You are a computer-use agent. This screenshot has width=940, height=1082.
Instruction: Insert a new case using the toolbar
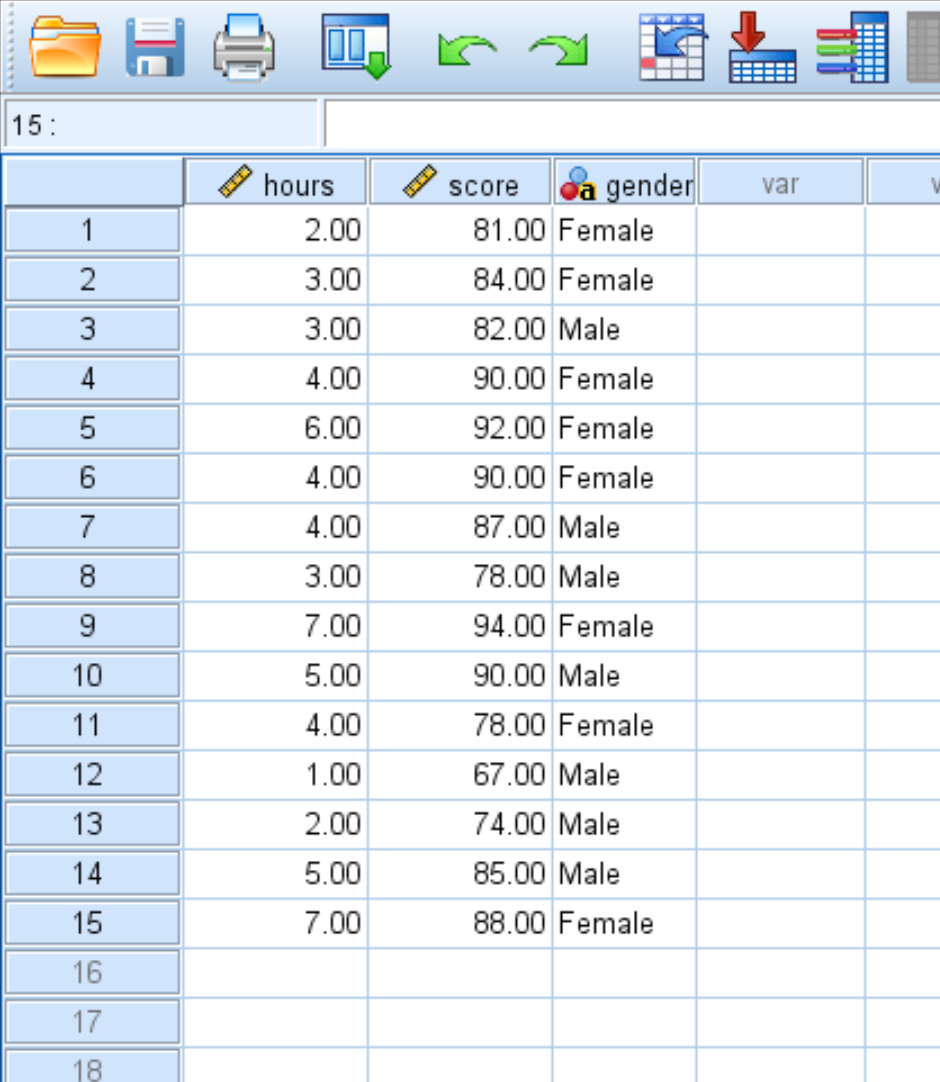point(763,45)
